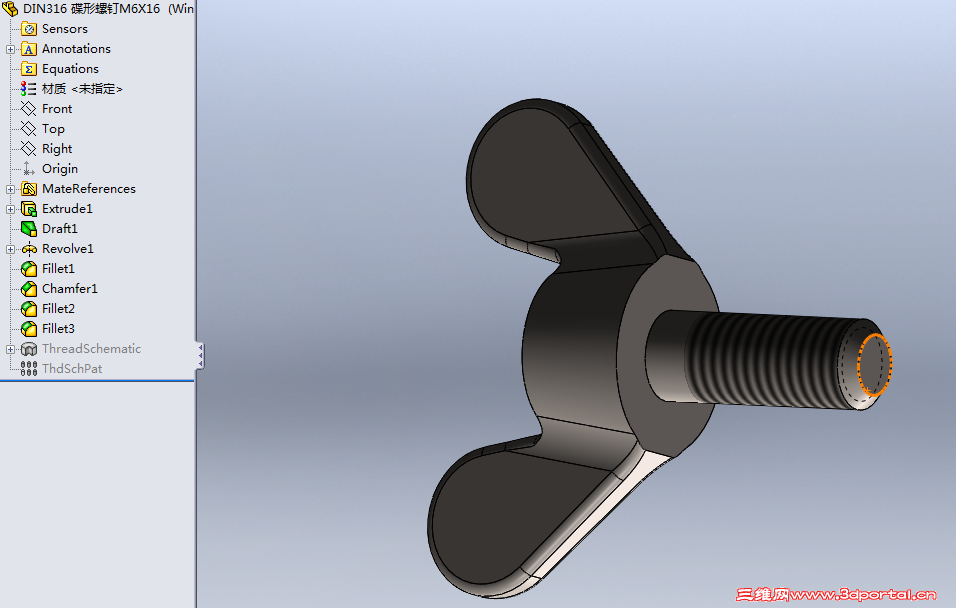Select the Fillet1 label
The width and height of the screenshot is (956, 608).
coord(58,269)
